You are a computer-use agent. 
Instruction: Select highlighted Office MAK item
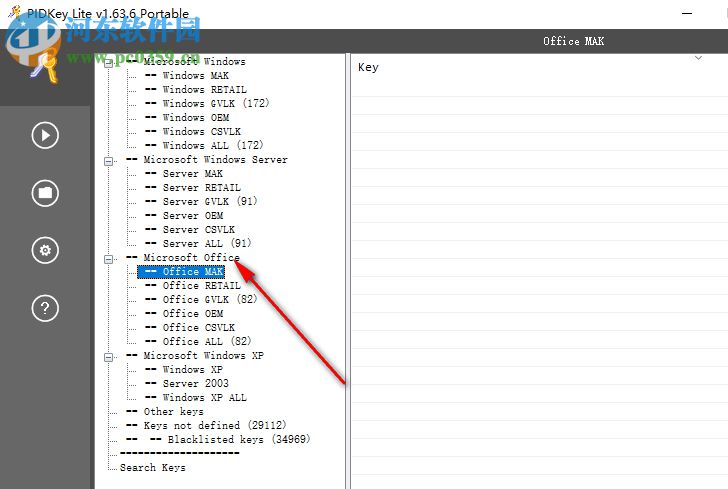click(181, 271)
